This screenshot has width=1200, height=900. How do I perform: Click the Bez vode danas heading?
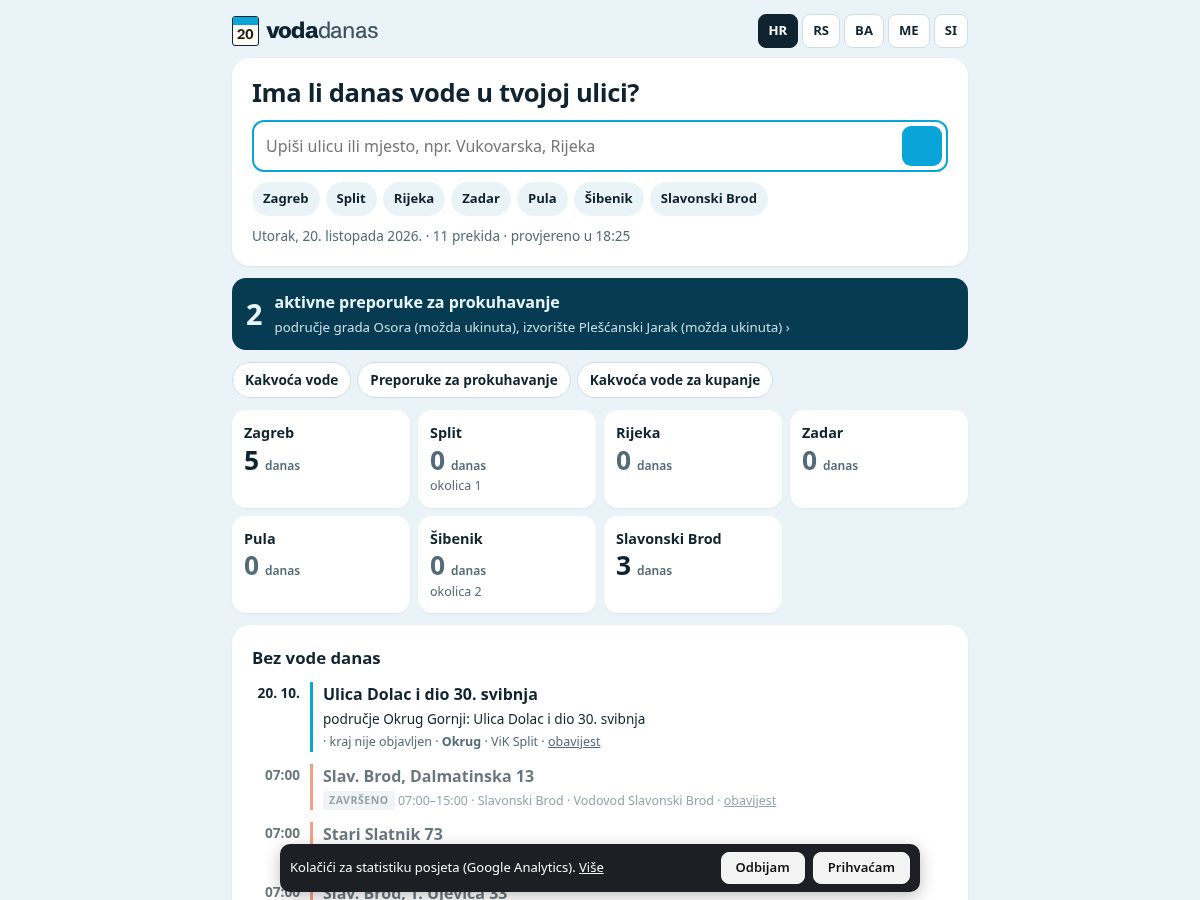(316, 658)
